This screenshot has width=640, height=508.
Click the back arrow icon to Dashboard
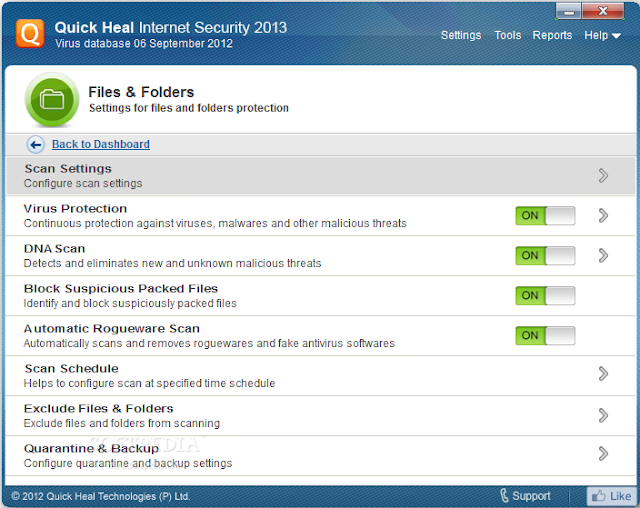click(x=36, y=144)
